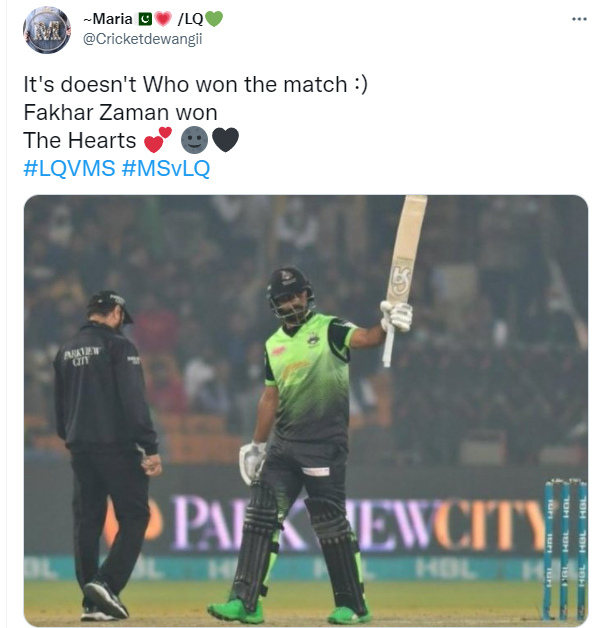Click the black heart emoji
This screenshot has width=595, height=628.
[225, 140]
